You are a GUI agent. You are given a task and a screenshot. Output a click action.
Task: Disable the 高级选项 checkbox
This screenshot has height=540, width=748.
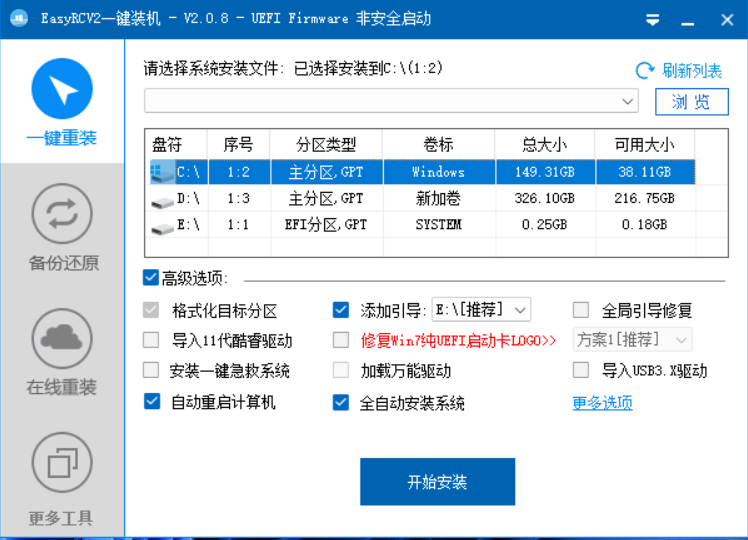[x=152, y=278]
